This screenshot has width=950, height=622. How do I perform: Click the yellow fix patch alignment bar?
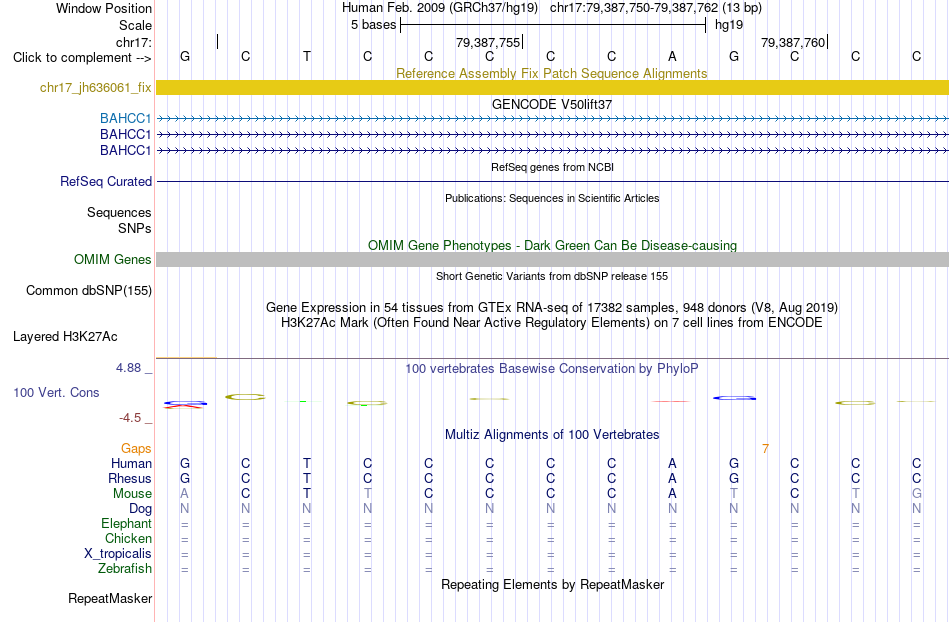552,87
